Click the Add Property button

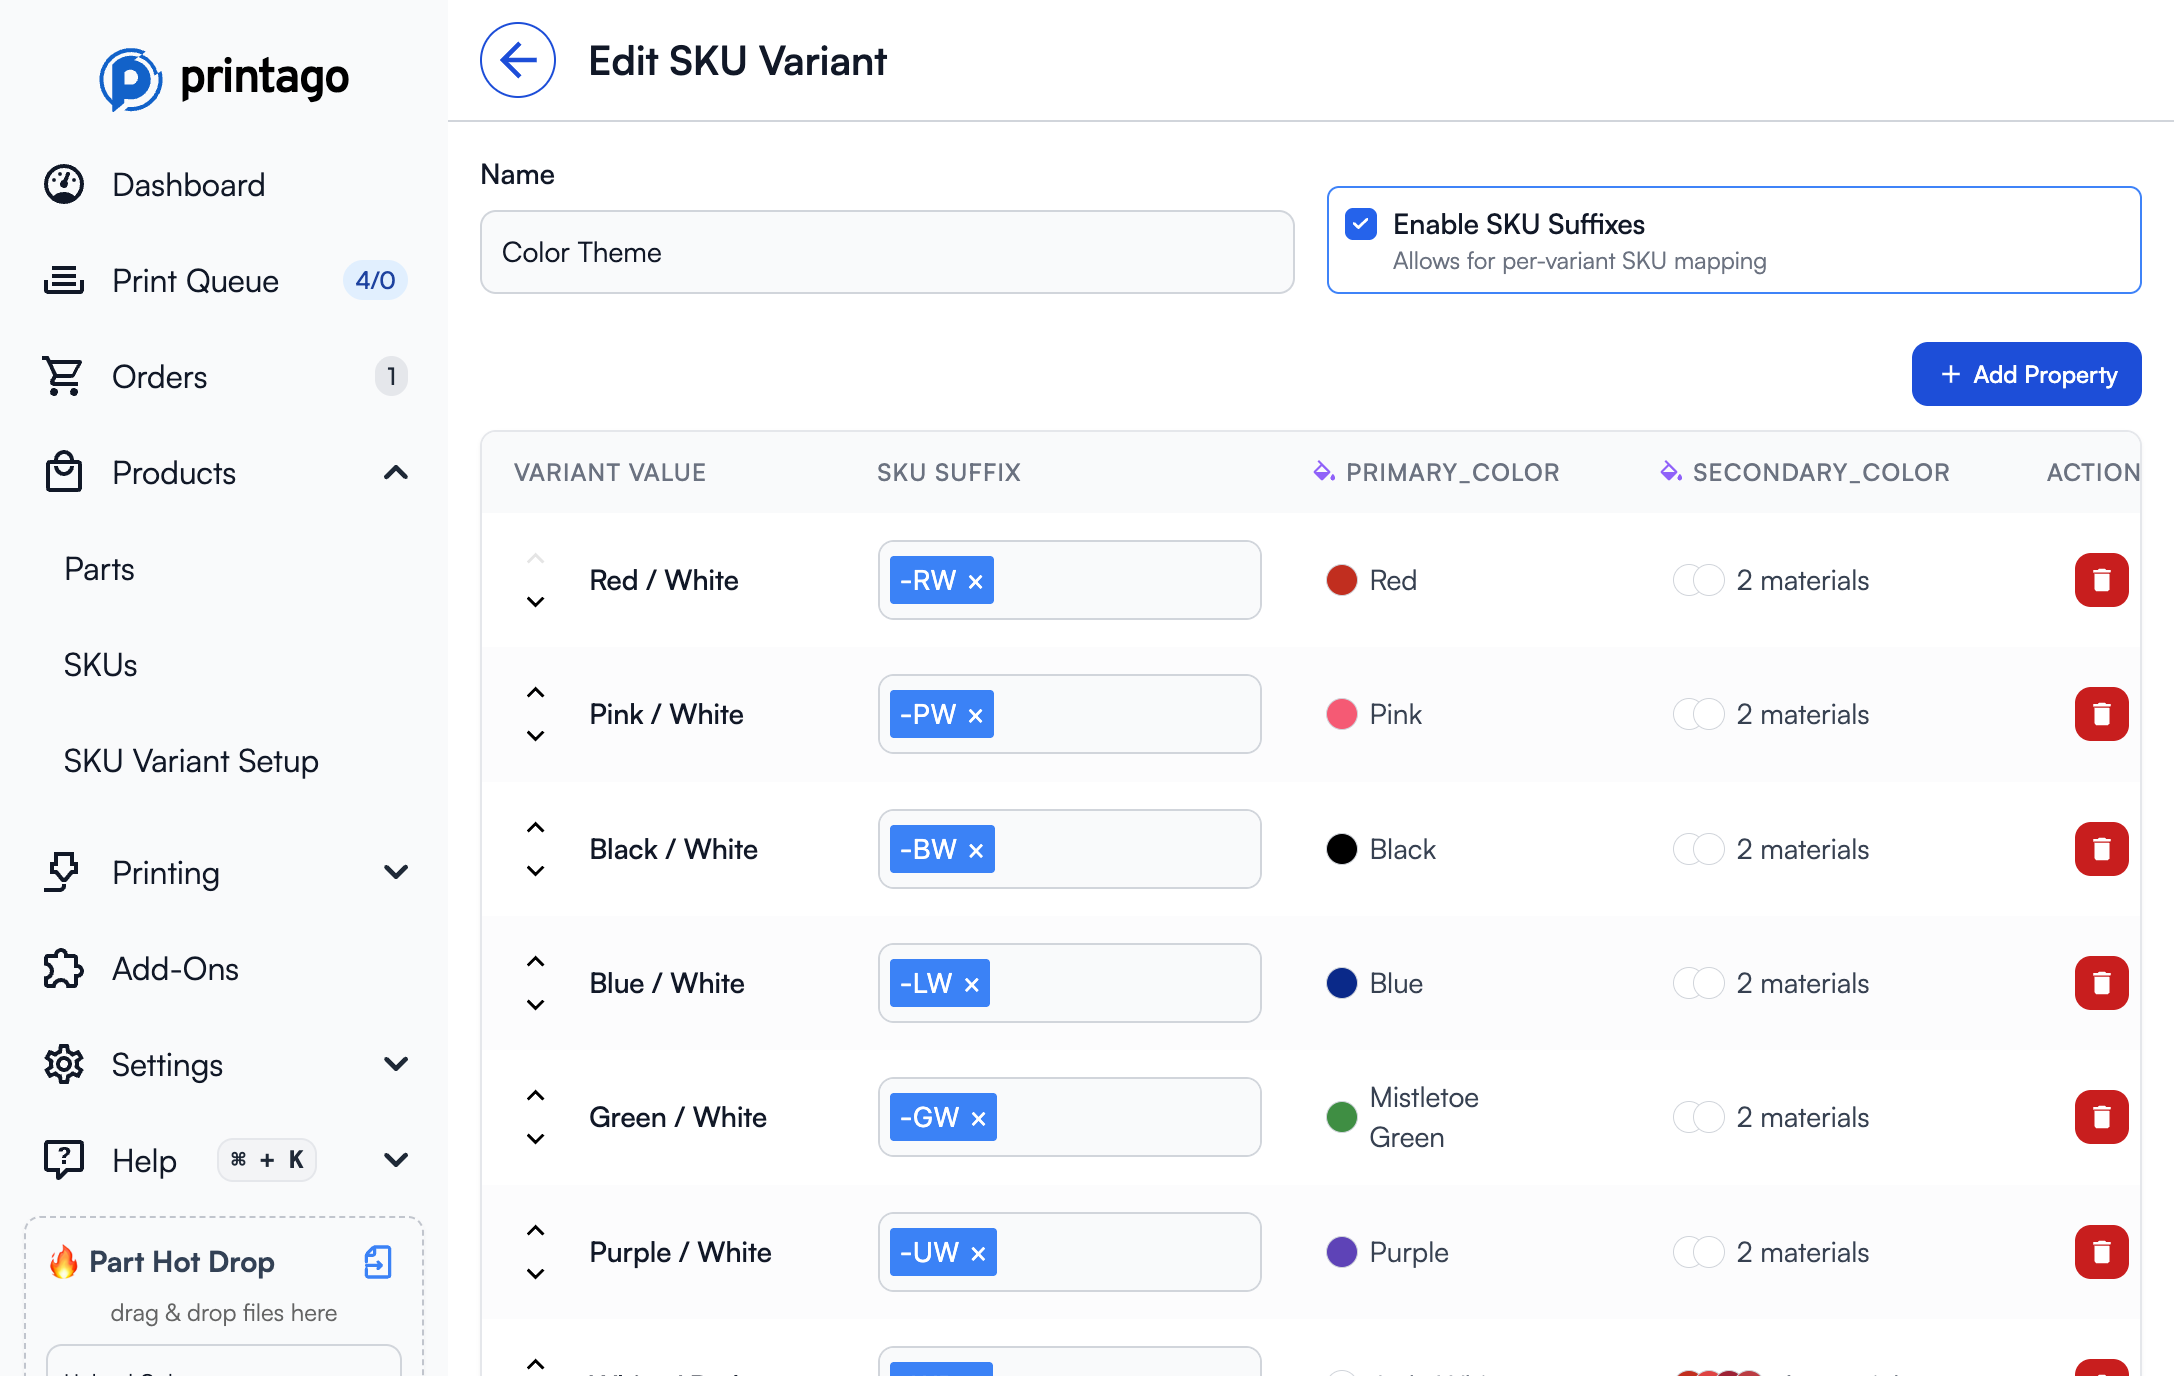pyautogui.click(x=2026, y=374)
